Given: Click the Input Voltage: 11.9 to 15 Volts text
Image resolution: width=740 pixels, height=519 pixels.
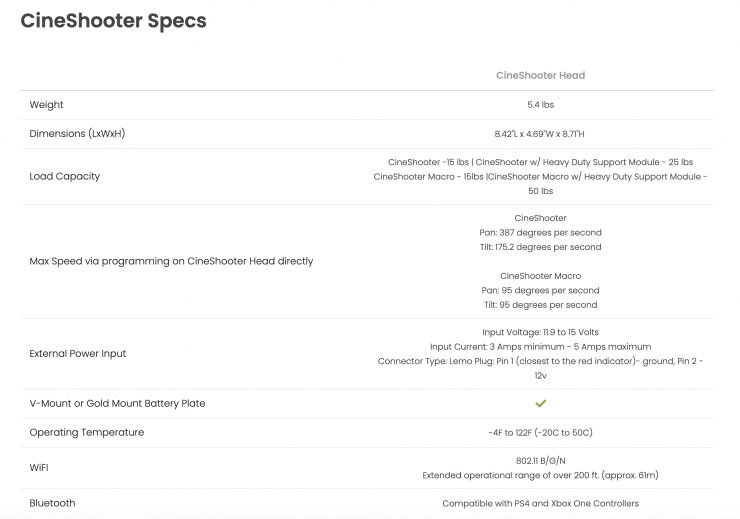Looking at the screenshot, I should point(540,332).
